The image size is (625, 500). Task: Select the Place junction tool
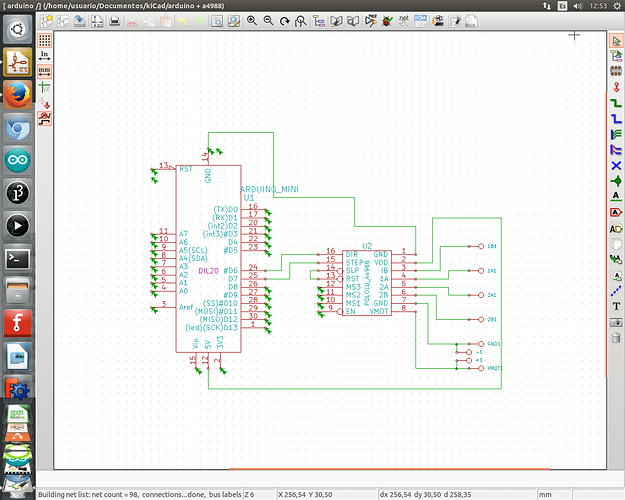pos(616,181)
